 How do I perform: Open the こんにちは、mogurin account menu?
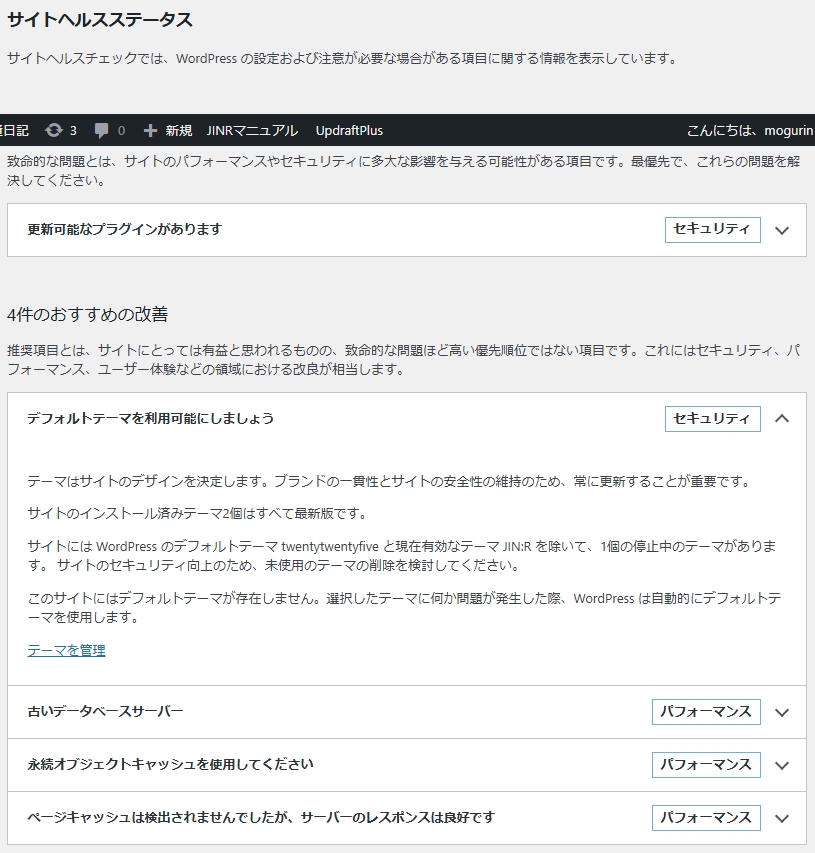point(750,130)
